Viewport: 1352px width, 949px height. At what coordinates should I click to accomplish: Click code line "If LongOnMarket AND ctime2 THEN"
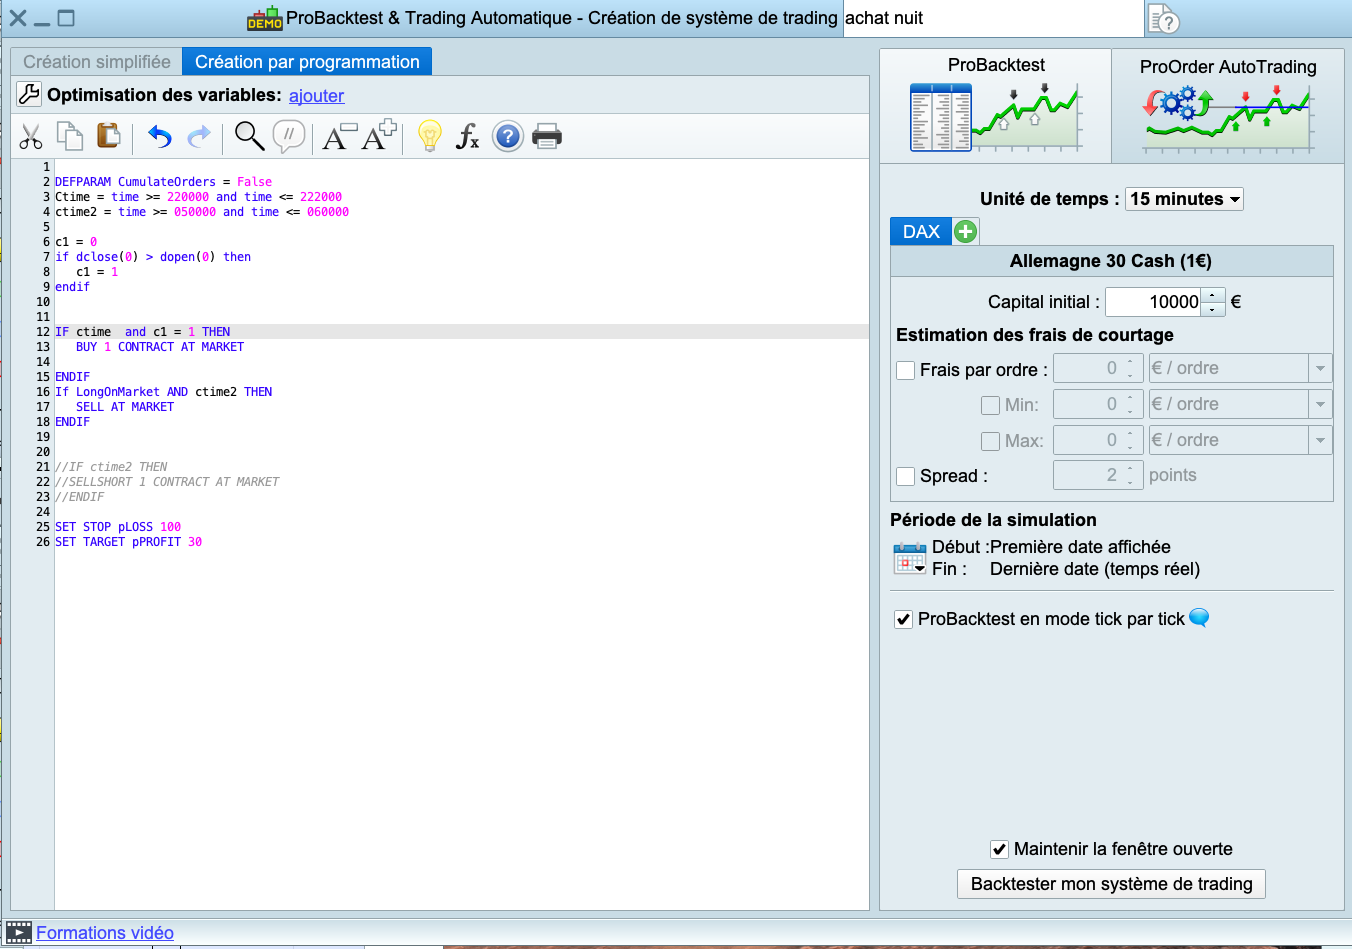point(163,392)
